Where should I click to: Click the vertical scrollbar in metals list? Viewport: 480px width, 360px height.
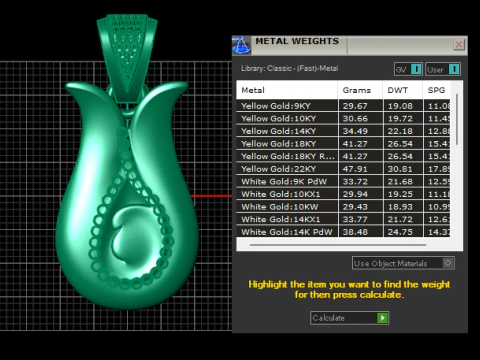pyautogui.click(x=457, y=120)
